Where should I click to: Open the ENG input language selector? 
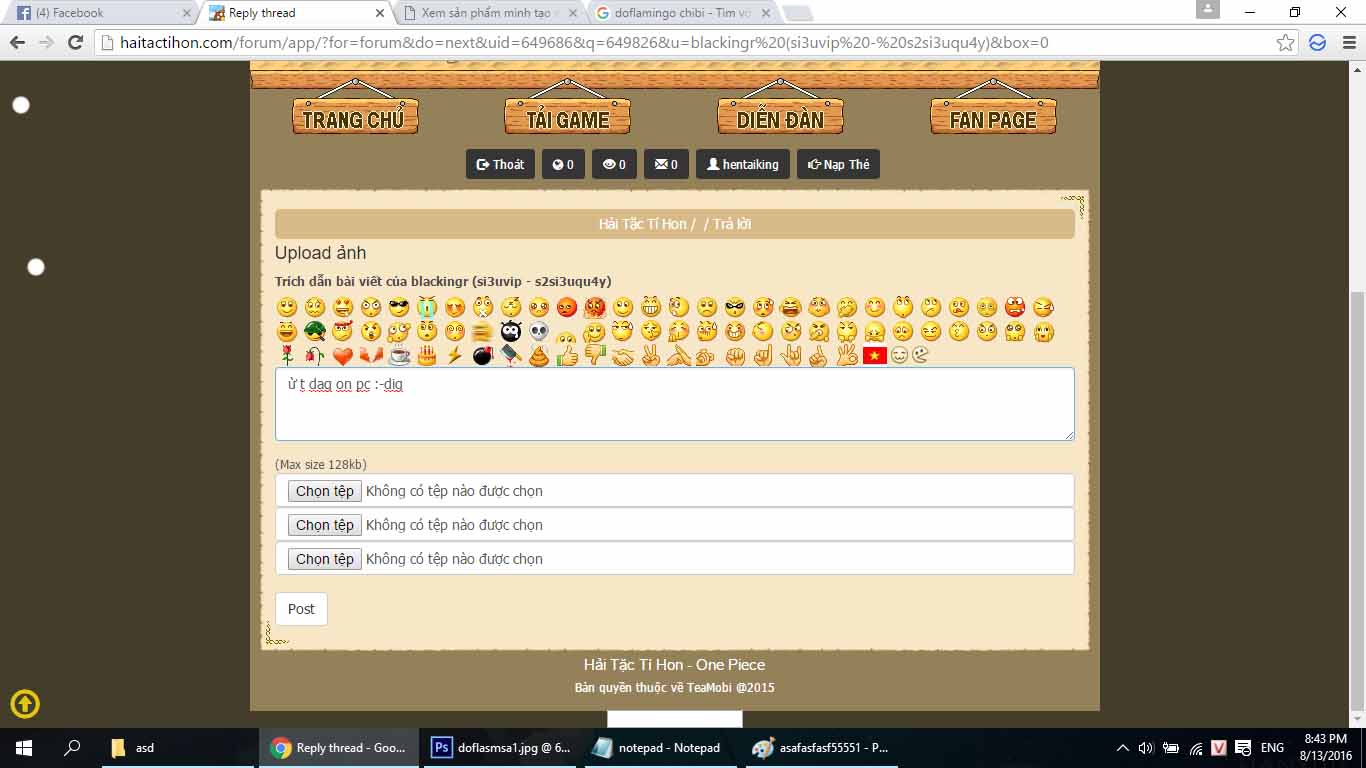[x=1272, y=748]
